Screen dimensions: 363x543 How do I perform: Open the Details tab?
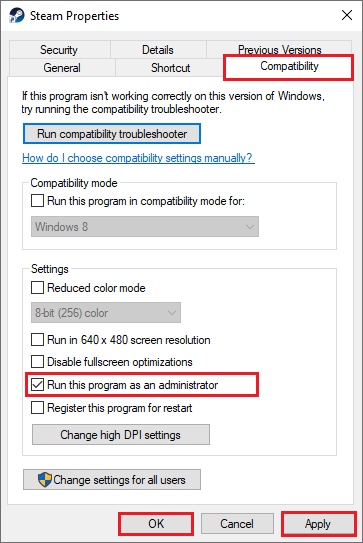pos(158,50)
